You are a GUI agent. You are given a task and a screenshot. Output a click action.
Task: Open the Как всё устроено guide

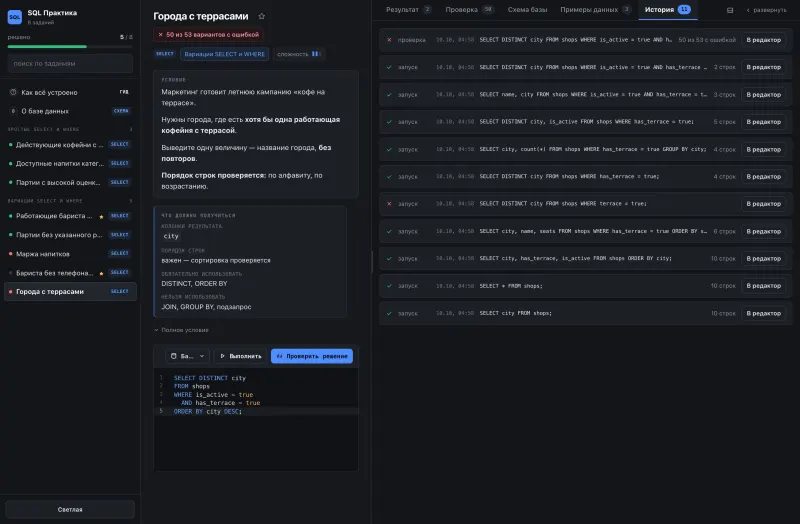pos(70,92)
